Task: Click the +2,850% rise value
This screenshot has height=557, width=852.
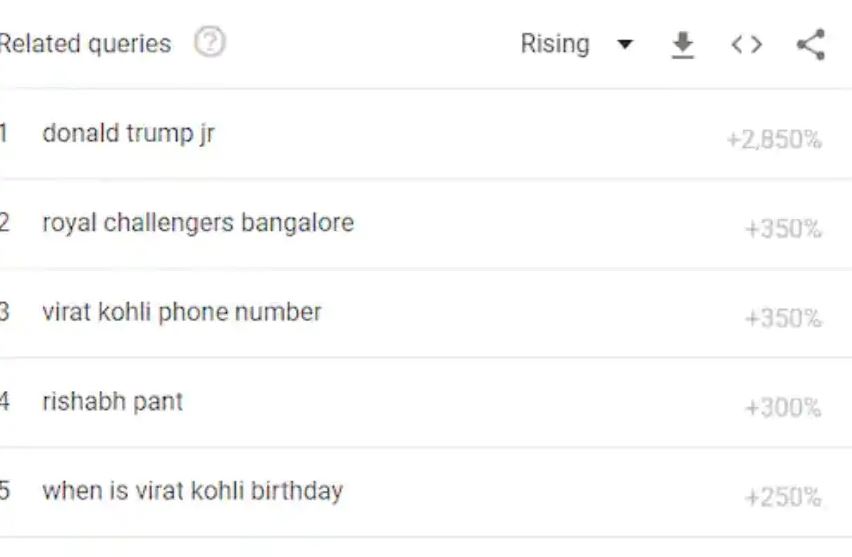Action: click(774, 139)
